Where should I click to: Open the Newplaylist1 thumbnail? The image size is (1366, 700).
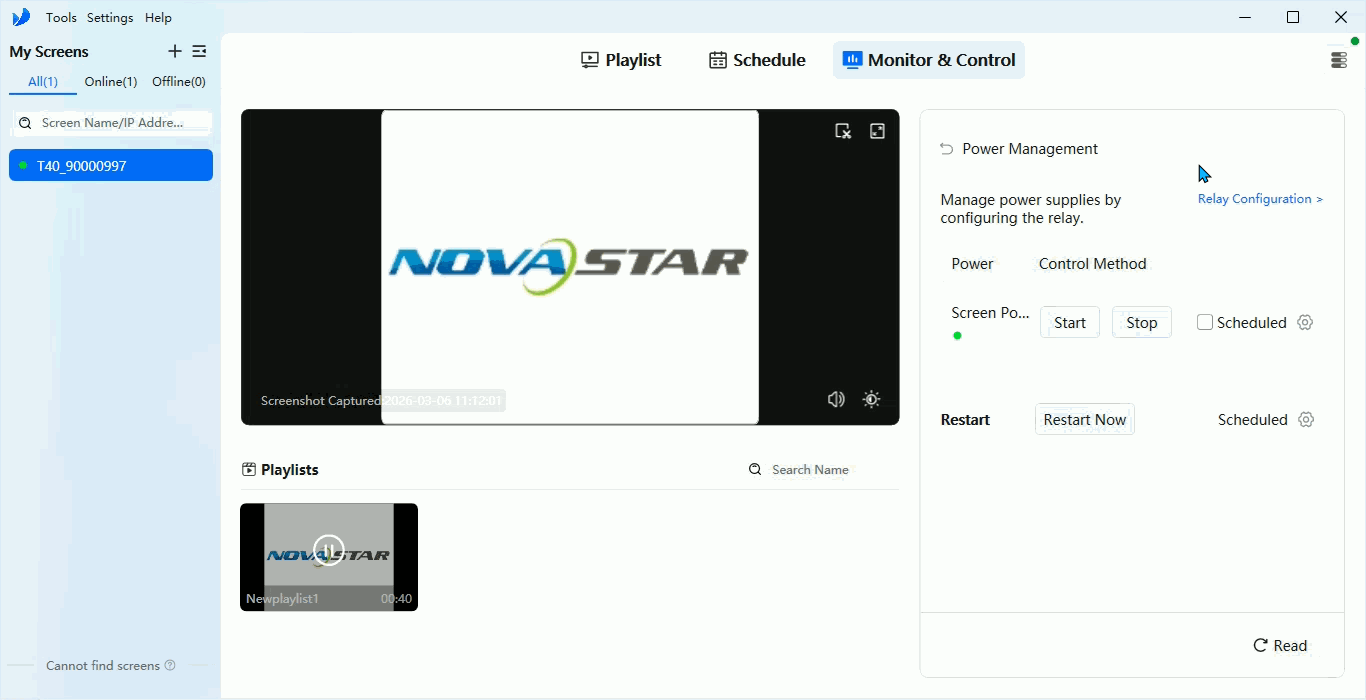click(x=329, y=557)
